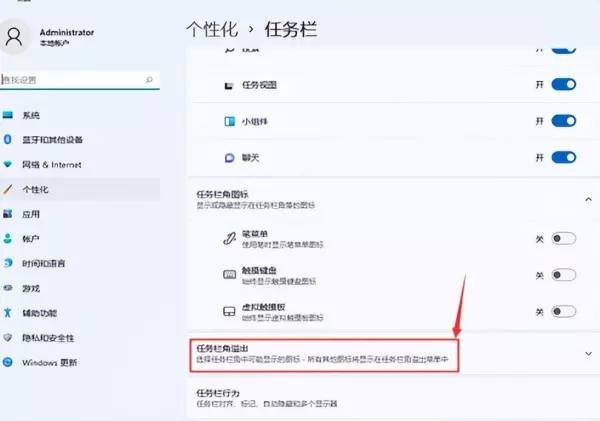The width and height of the screenshot is (600, 421).
Task: Open the 帐户 settings page
Action: coord(80,238)
